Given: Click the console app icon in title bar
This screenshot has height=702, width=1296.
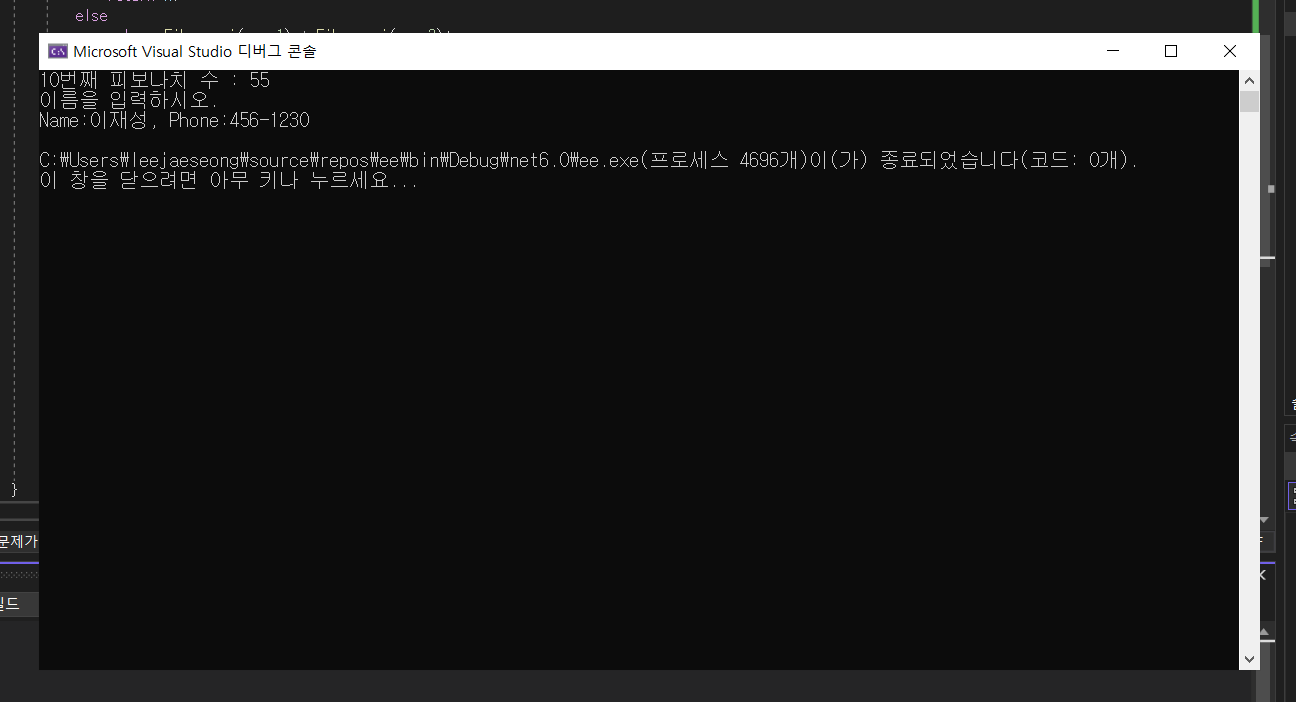Looking at the screenshot, I should coord(58,51).
